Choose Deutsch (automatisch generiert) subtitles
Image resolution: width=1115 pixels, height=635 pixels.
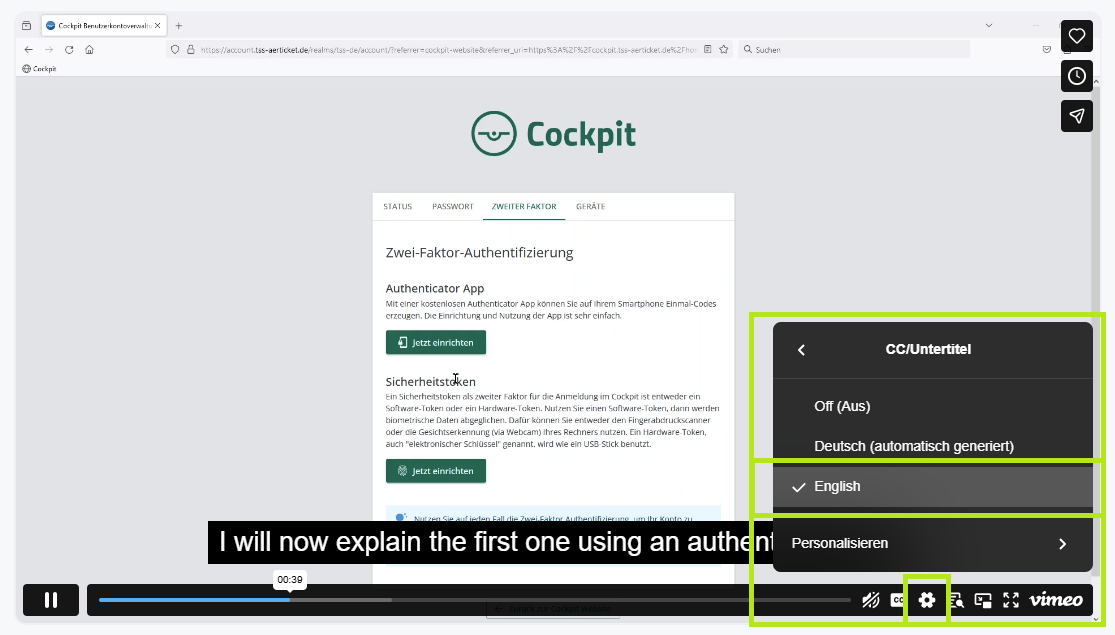coord(913,446)
